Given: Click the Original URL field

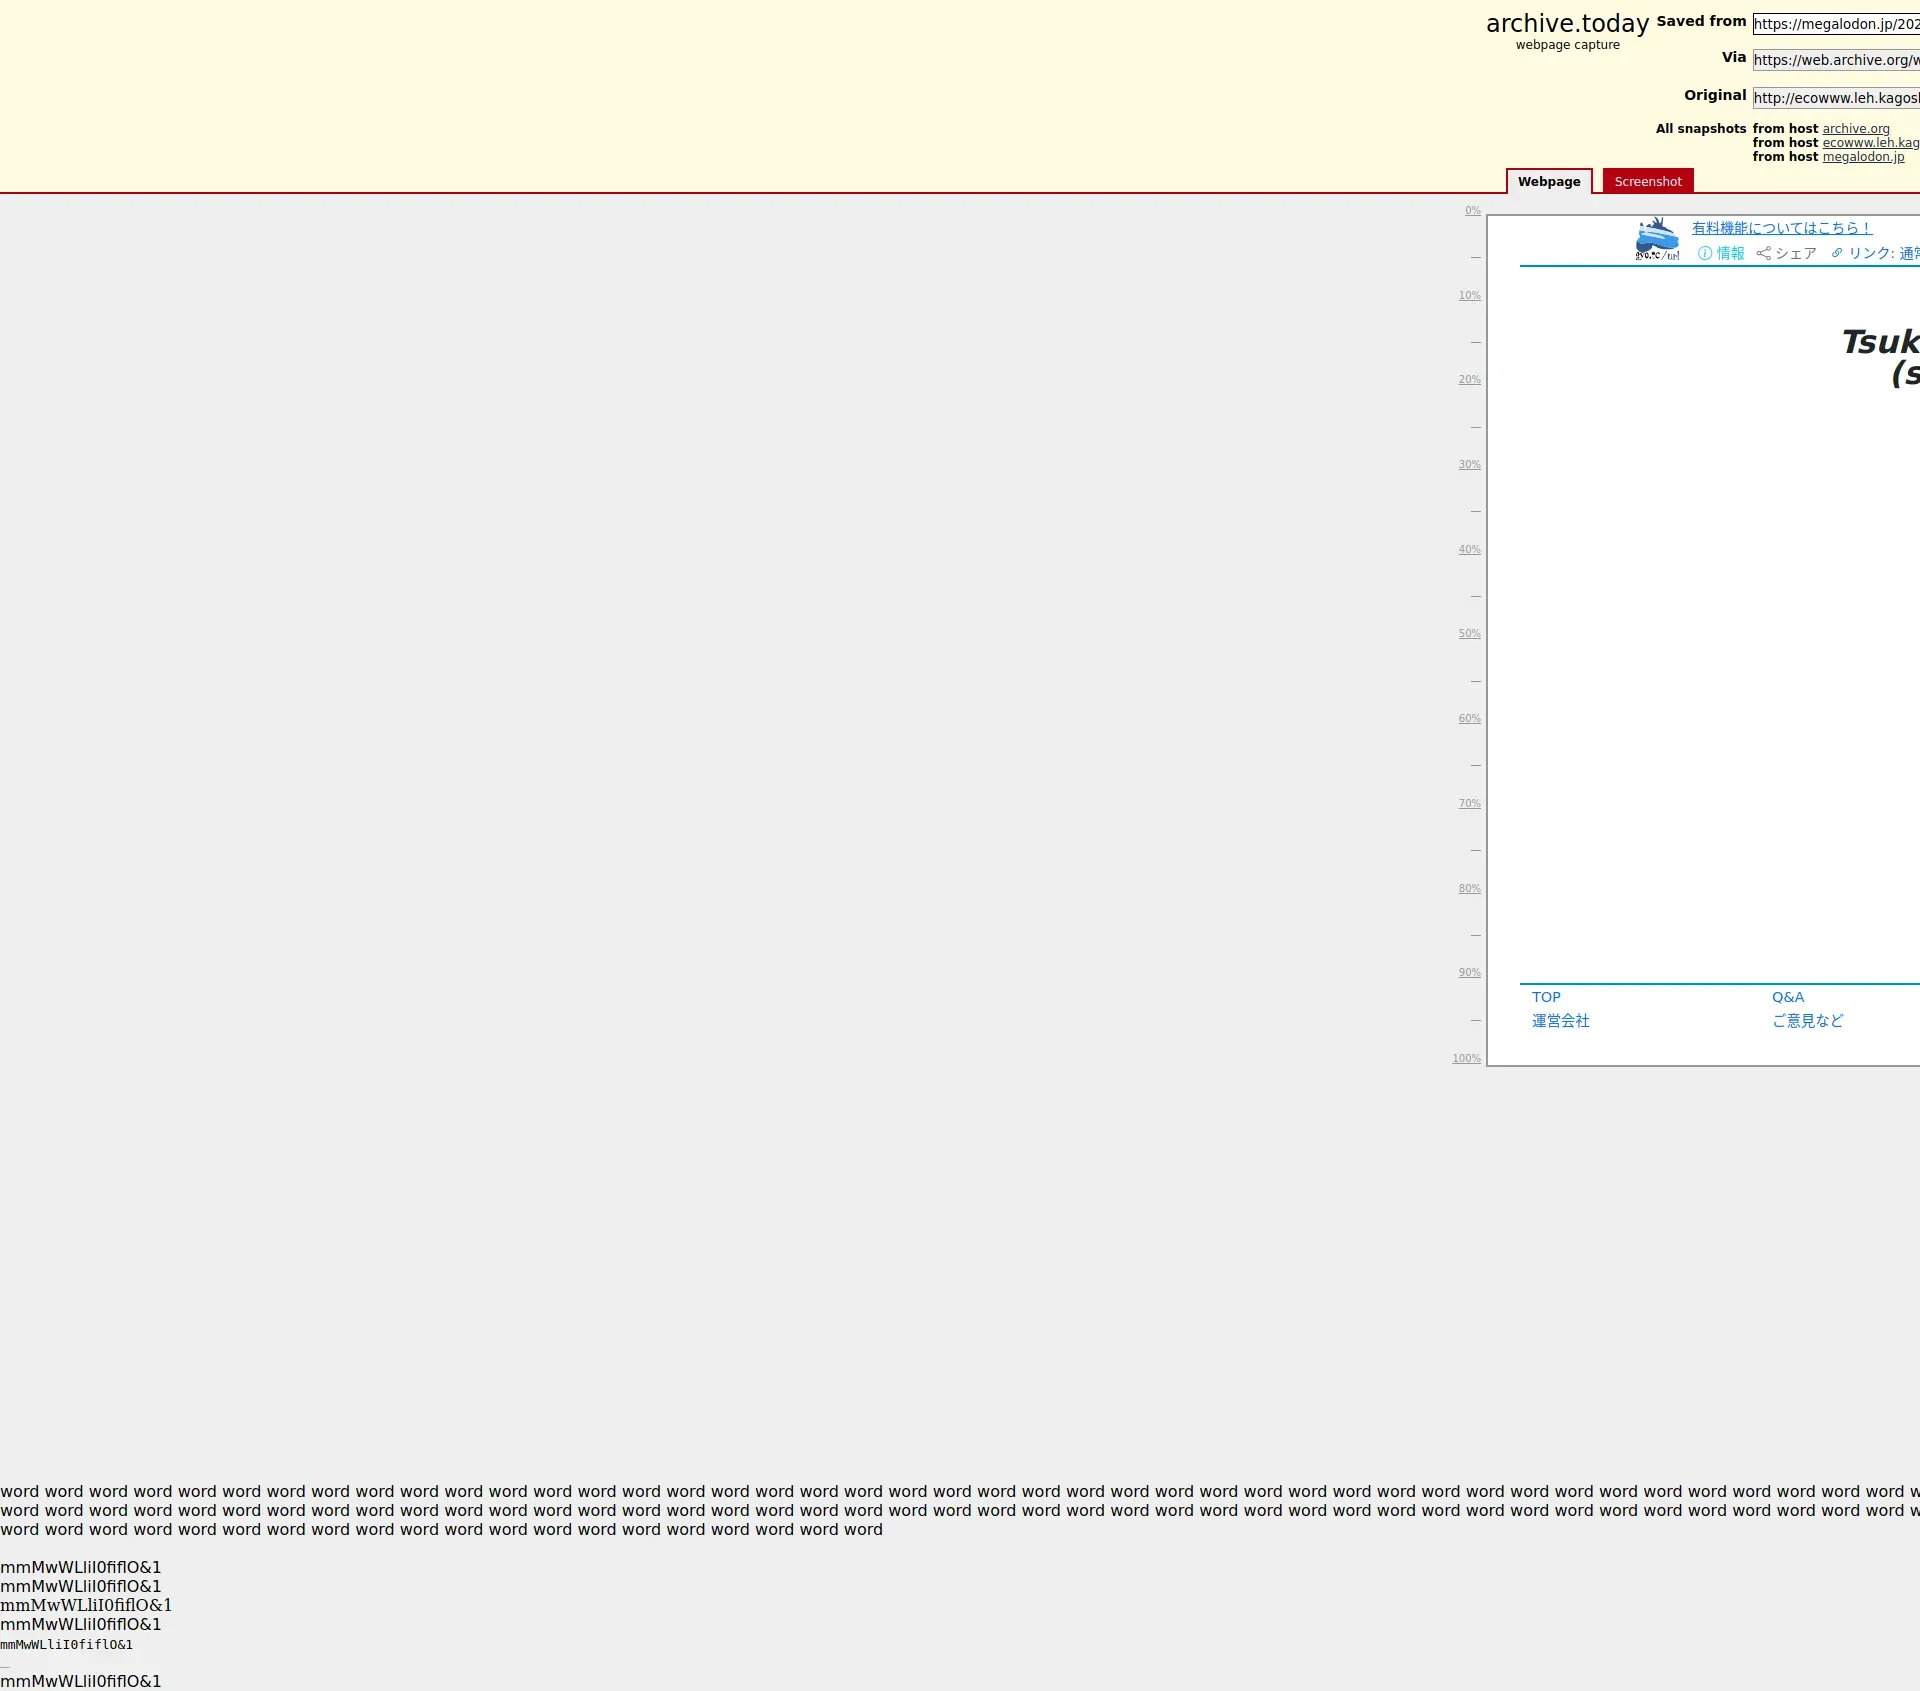Looking at the screenshot, I should [x=1836, y=98].
